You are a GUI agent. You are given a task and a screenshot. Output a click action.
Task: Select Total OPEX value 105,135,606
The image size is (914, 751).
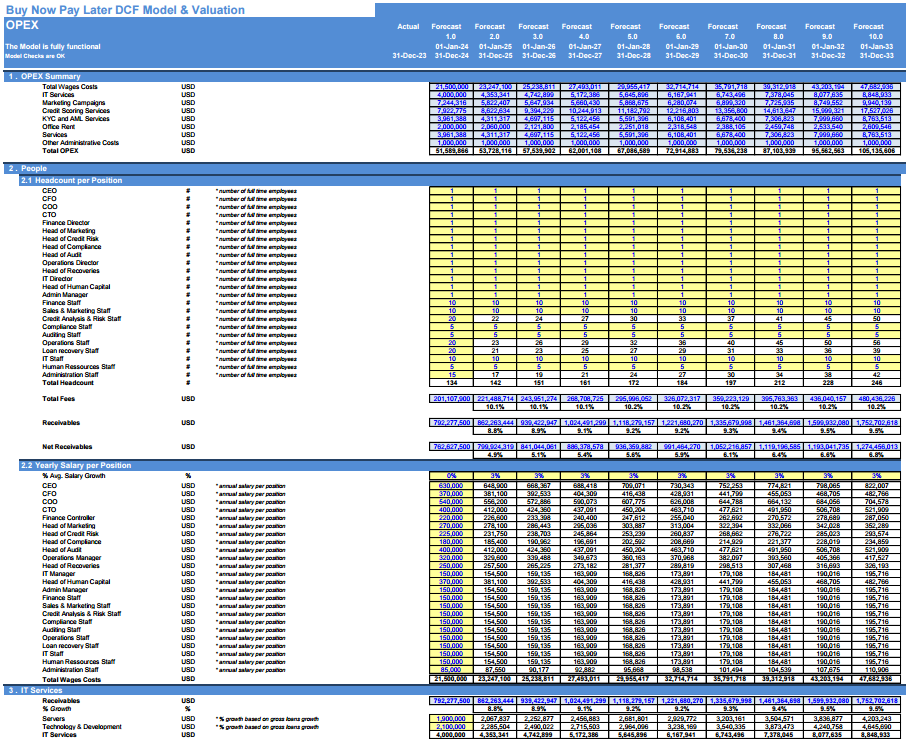pyautogui.click(x=876, y=151)
